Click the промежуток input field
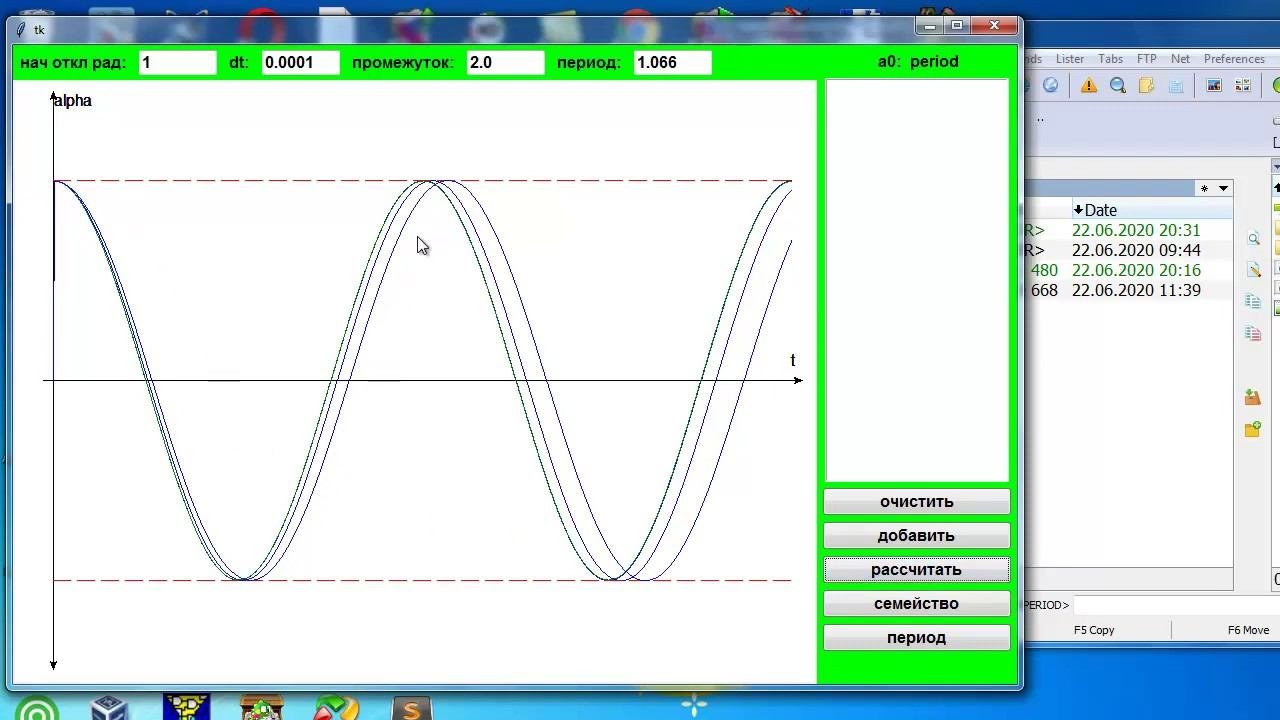Image resolution: width=1280 pixels, height=720 pixels. pyautogui.click(x=505, y=62)
